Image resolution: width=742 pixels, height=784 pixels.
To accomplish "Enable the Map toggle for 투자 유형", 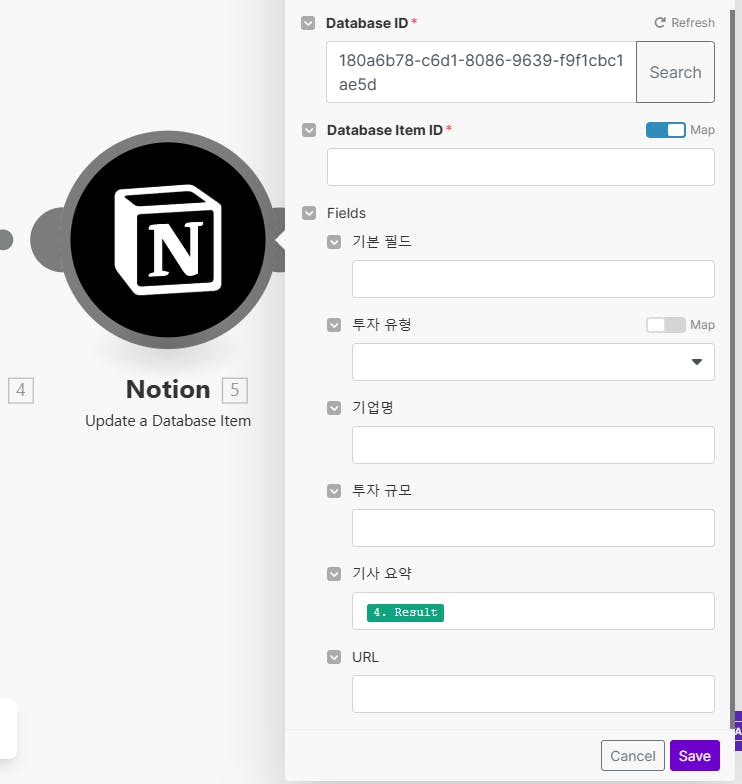I will pyautogui.click(x=666, y=325).
